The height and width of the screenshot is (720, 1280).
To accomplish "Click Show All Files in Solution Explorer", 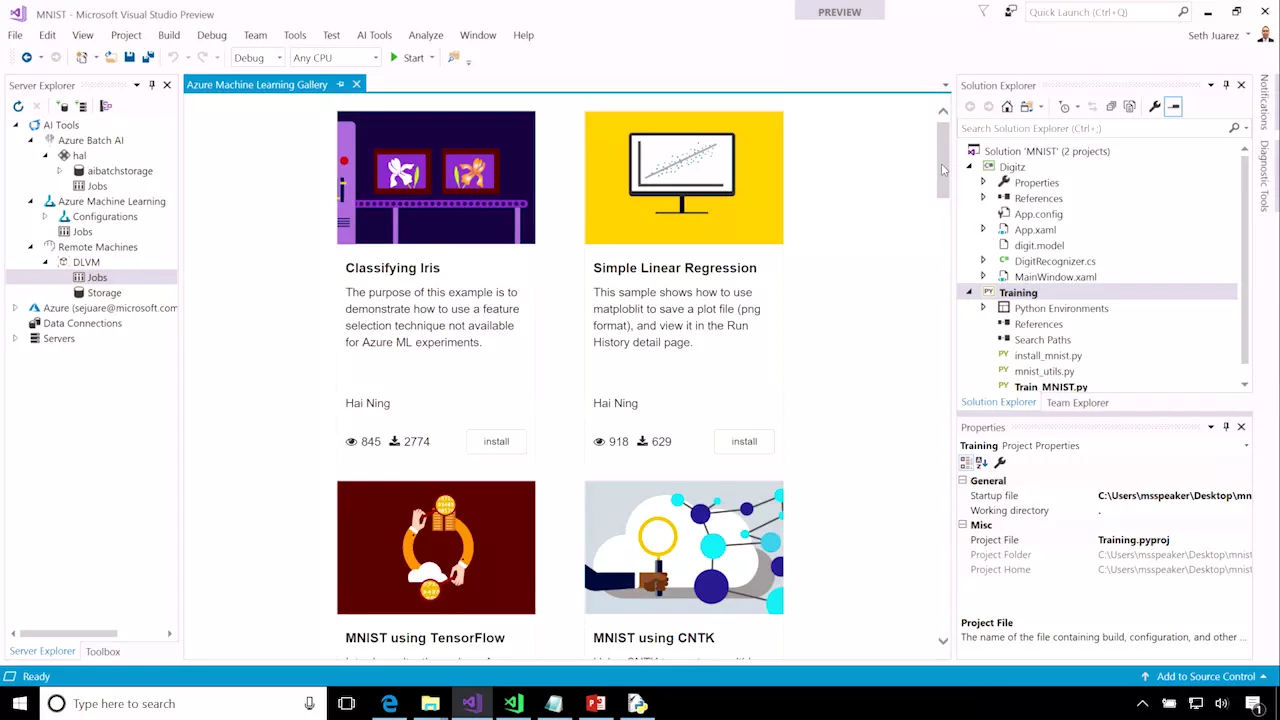I will 1130,106.
